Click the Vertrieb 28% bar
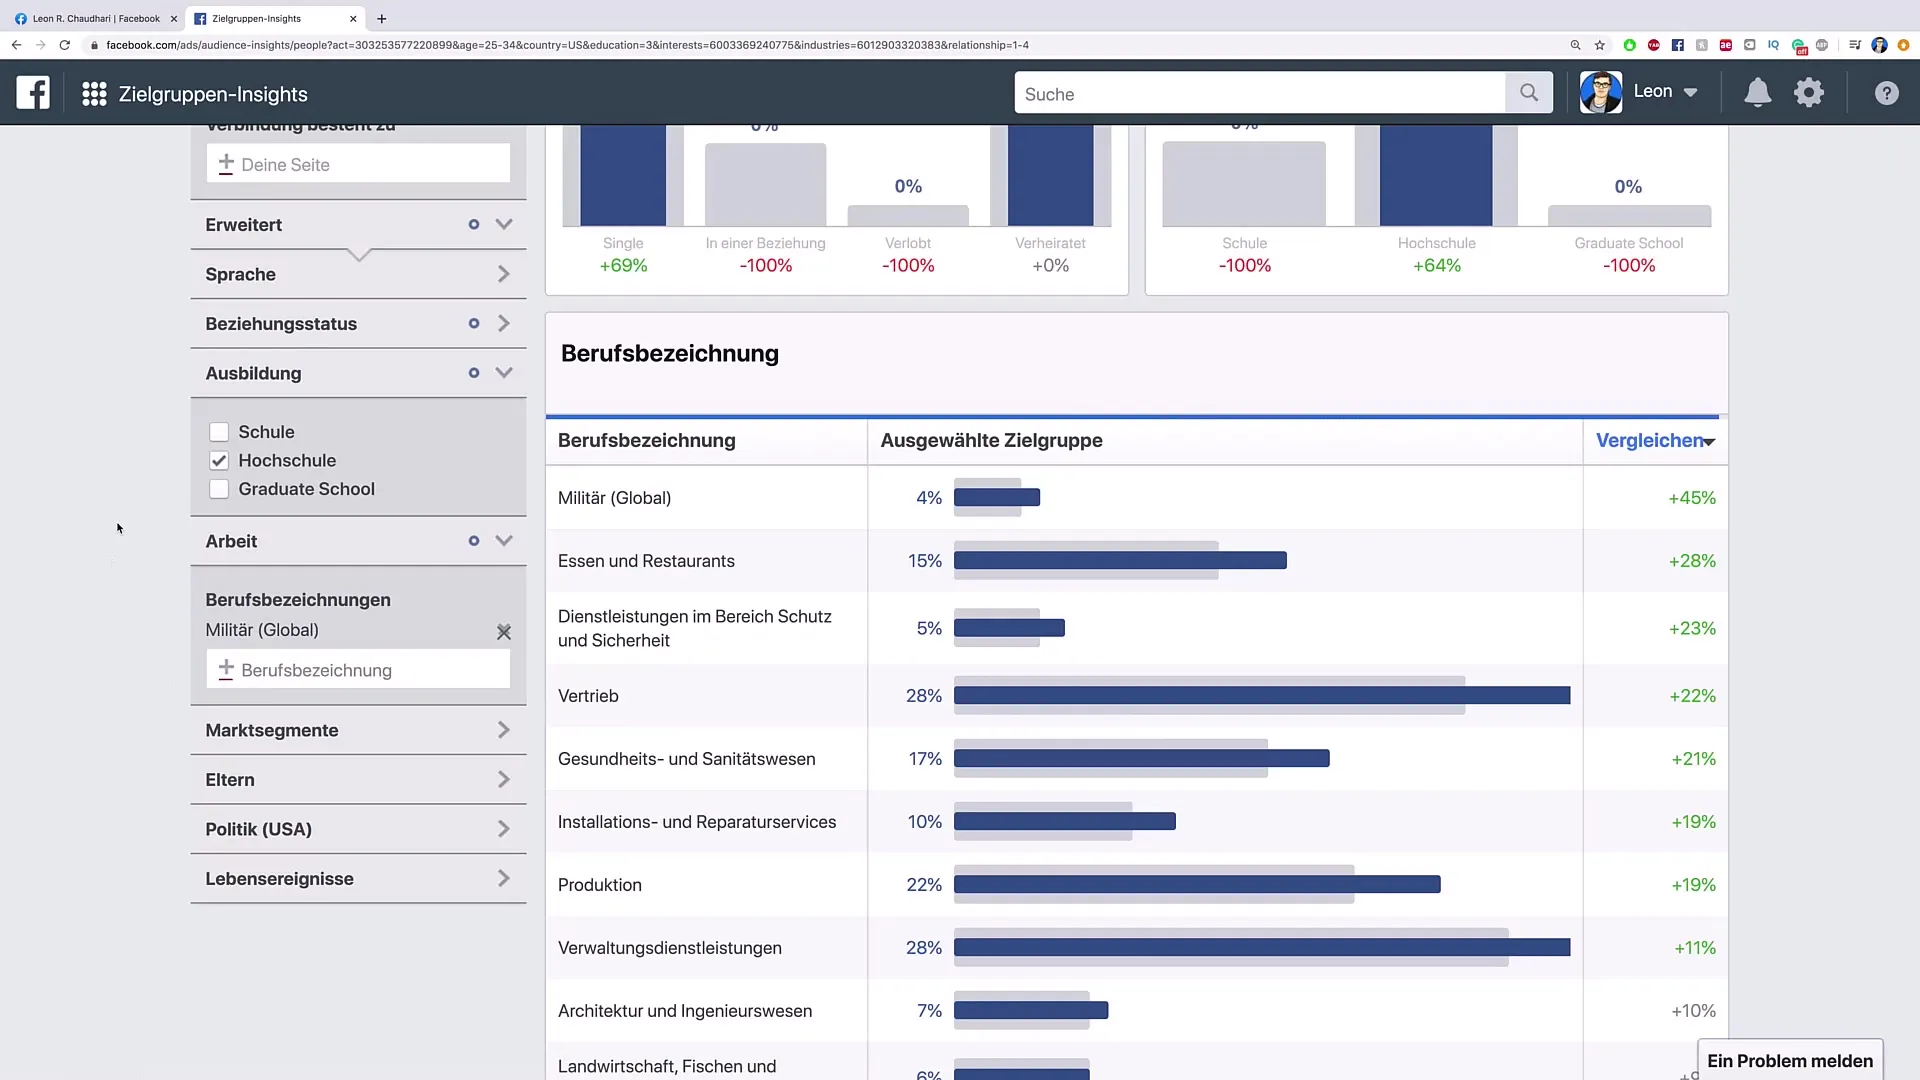The image size is (1920, 1080). (x=1262, y=696)
